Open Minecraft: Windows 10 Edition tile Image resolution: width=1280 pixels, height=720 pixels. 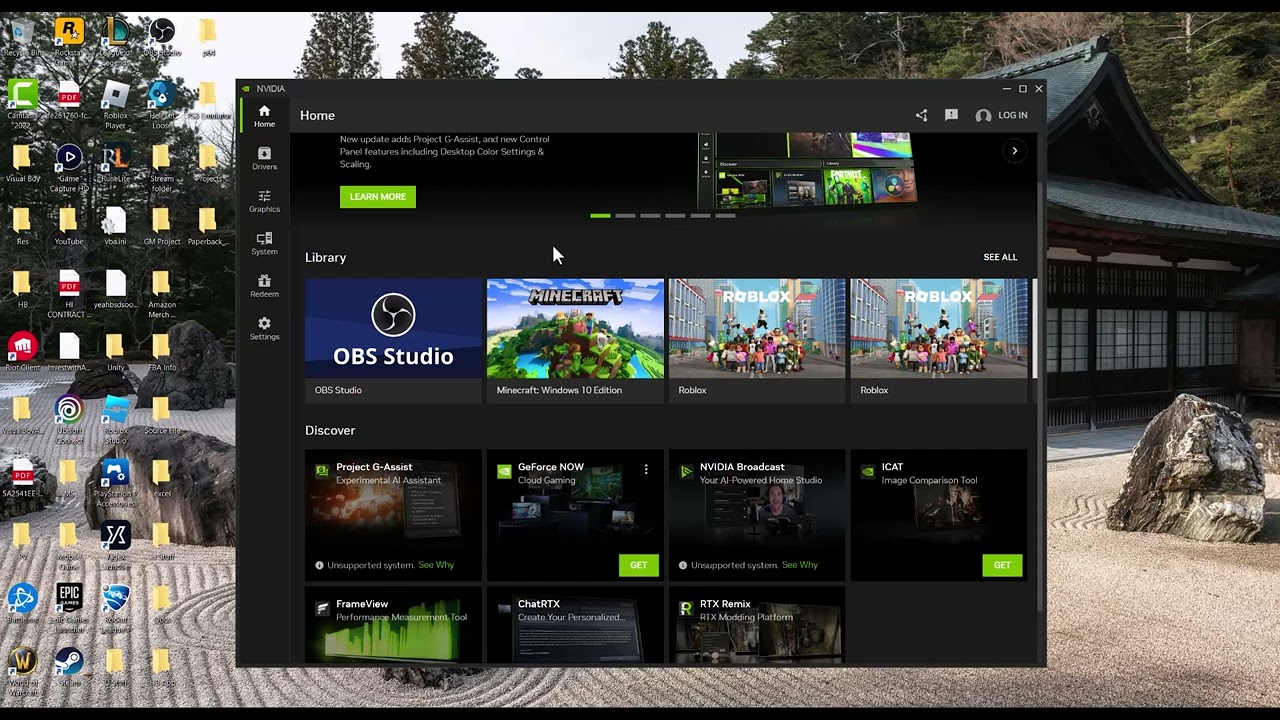click(575, 340)
